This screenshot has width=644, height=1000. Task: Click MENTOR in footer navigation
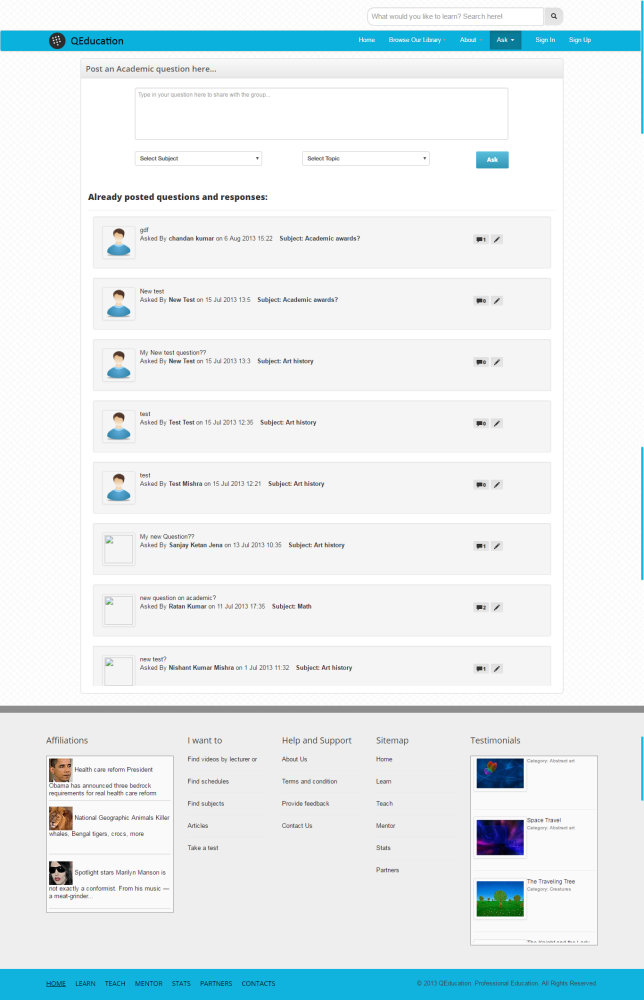pyautogui.click(x=149, y=983)
